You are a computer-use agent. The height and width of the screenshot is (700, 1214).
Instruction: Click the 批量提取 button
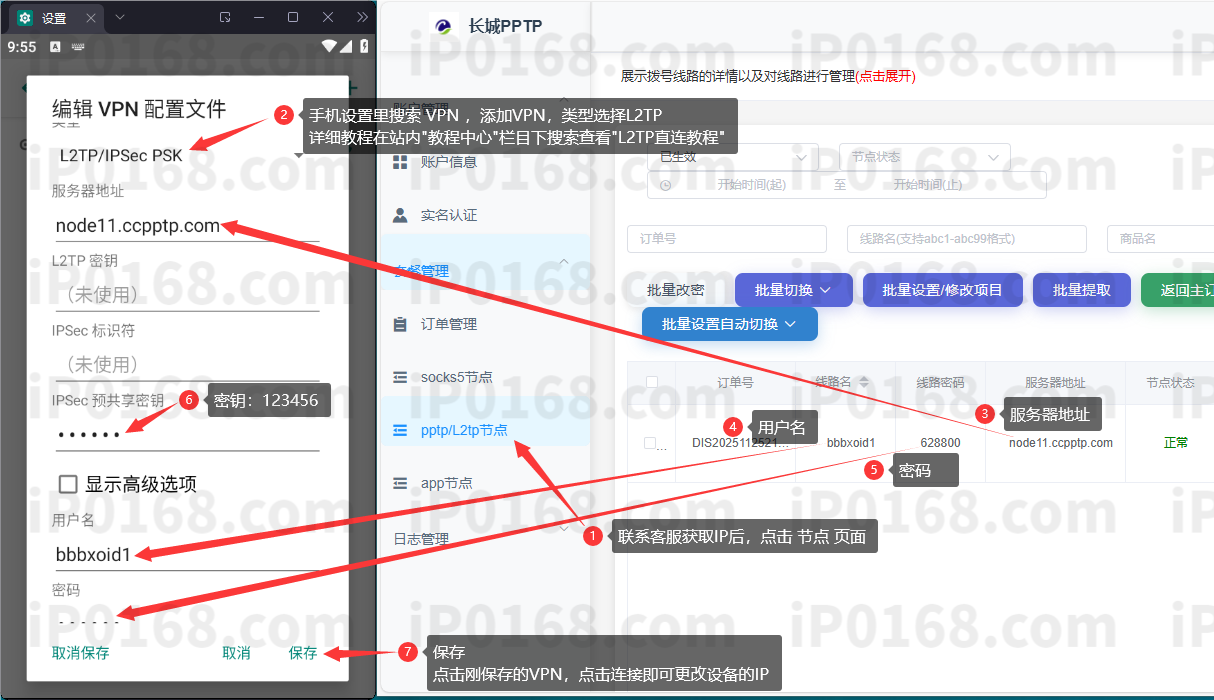coord(1082,290)
